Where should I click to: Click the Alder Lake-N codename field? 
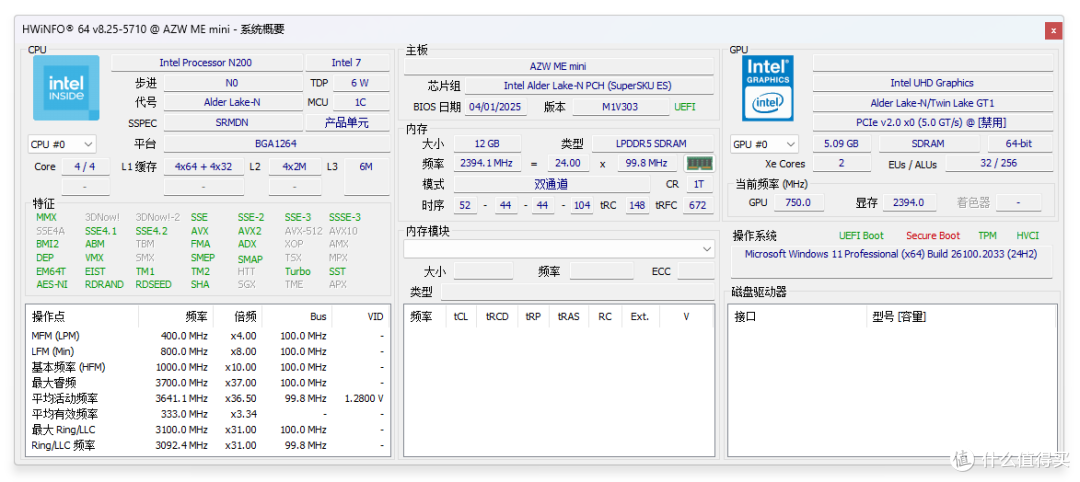point(232,102)
